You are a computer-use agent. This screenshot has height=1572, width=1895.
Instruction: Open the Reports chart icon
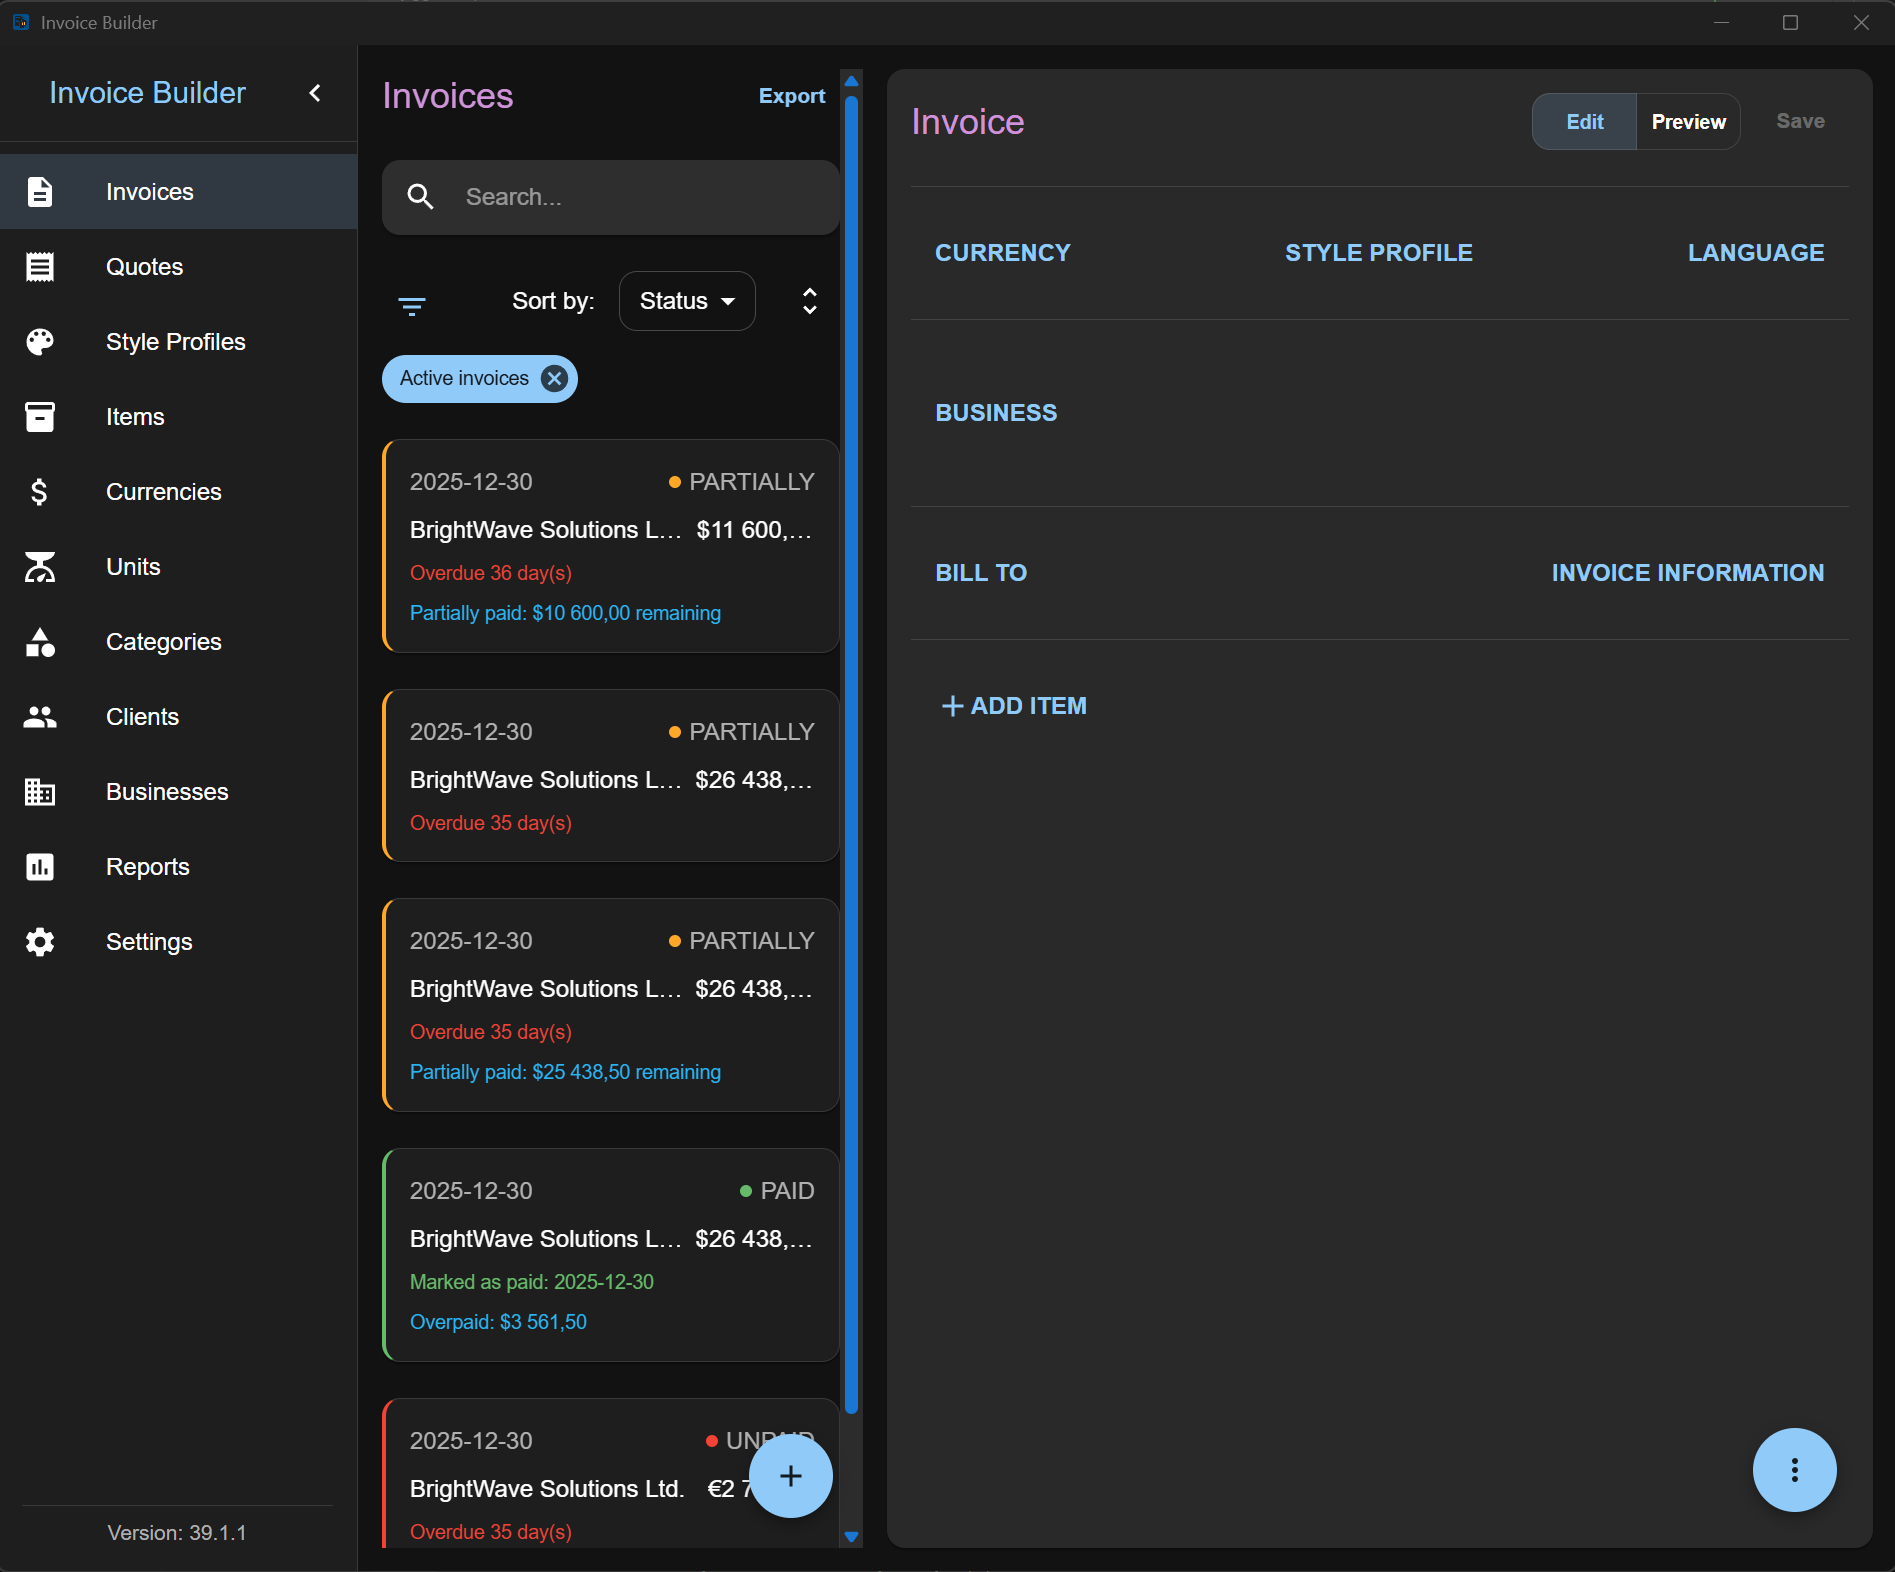tap(40, 867)
